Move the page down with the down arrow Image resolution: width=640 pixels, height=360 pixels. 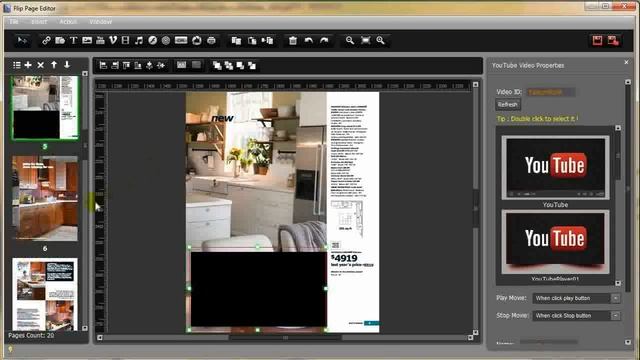click(x=67, y=64)
